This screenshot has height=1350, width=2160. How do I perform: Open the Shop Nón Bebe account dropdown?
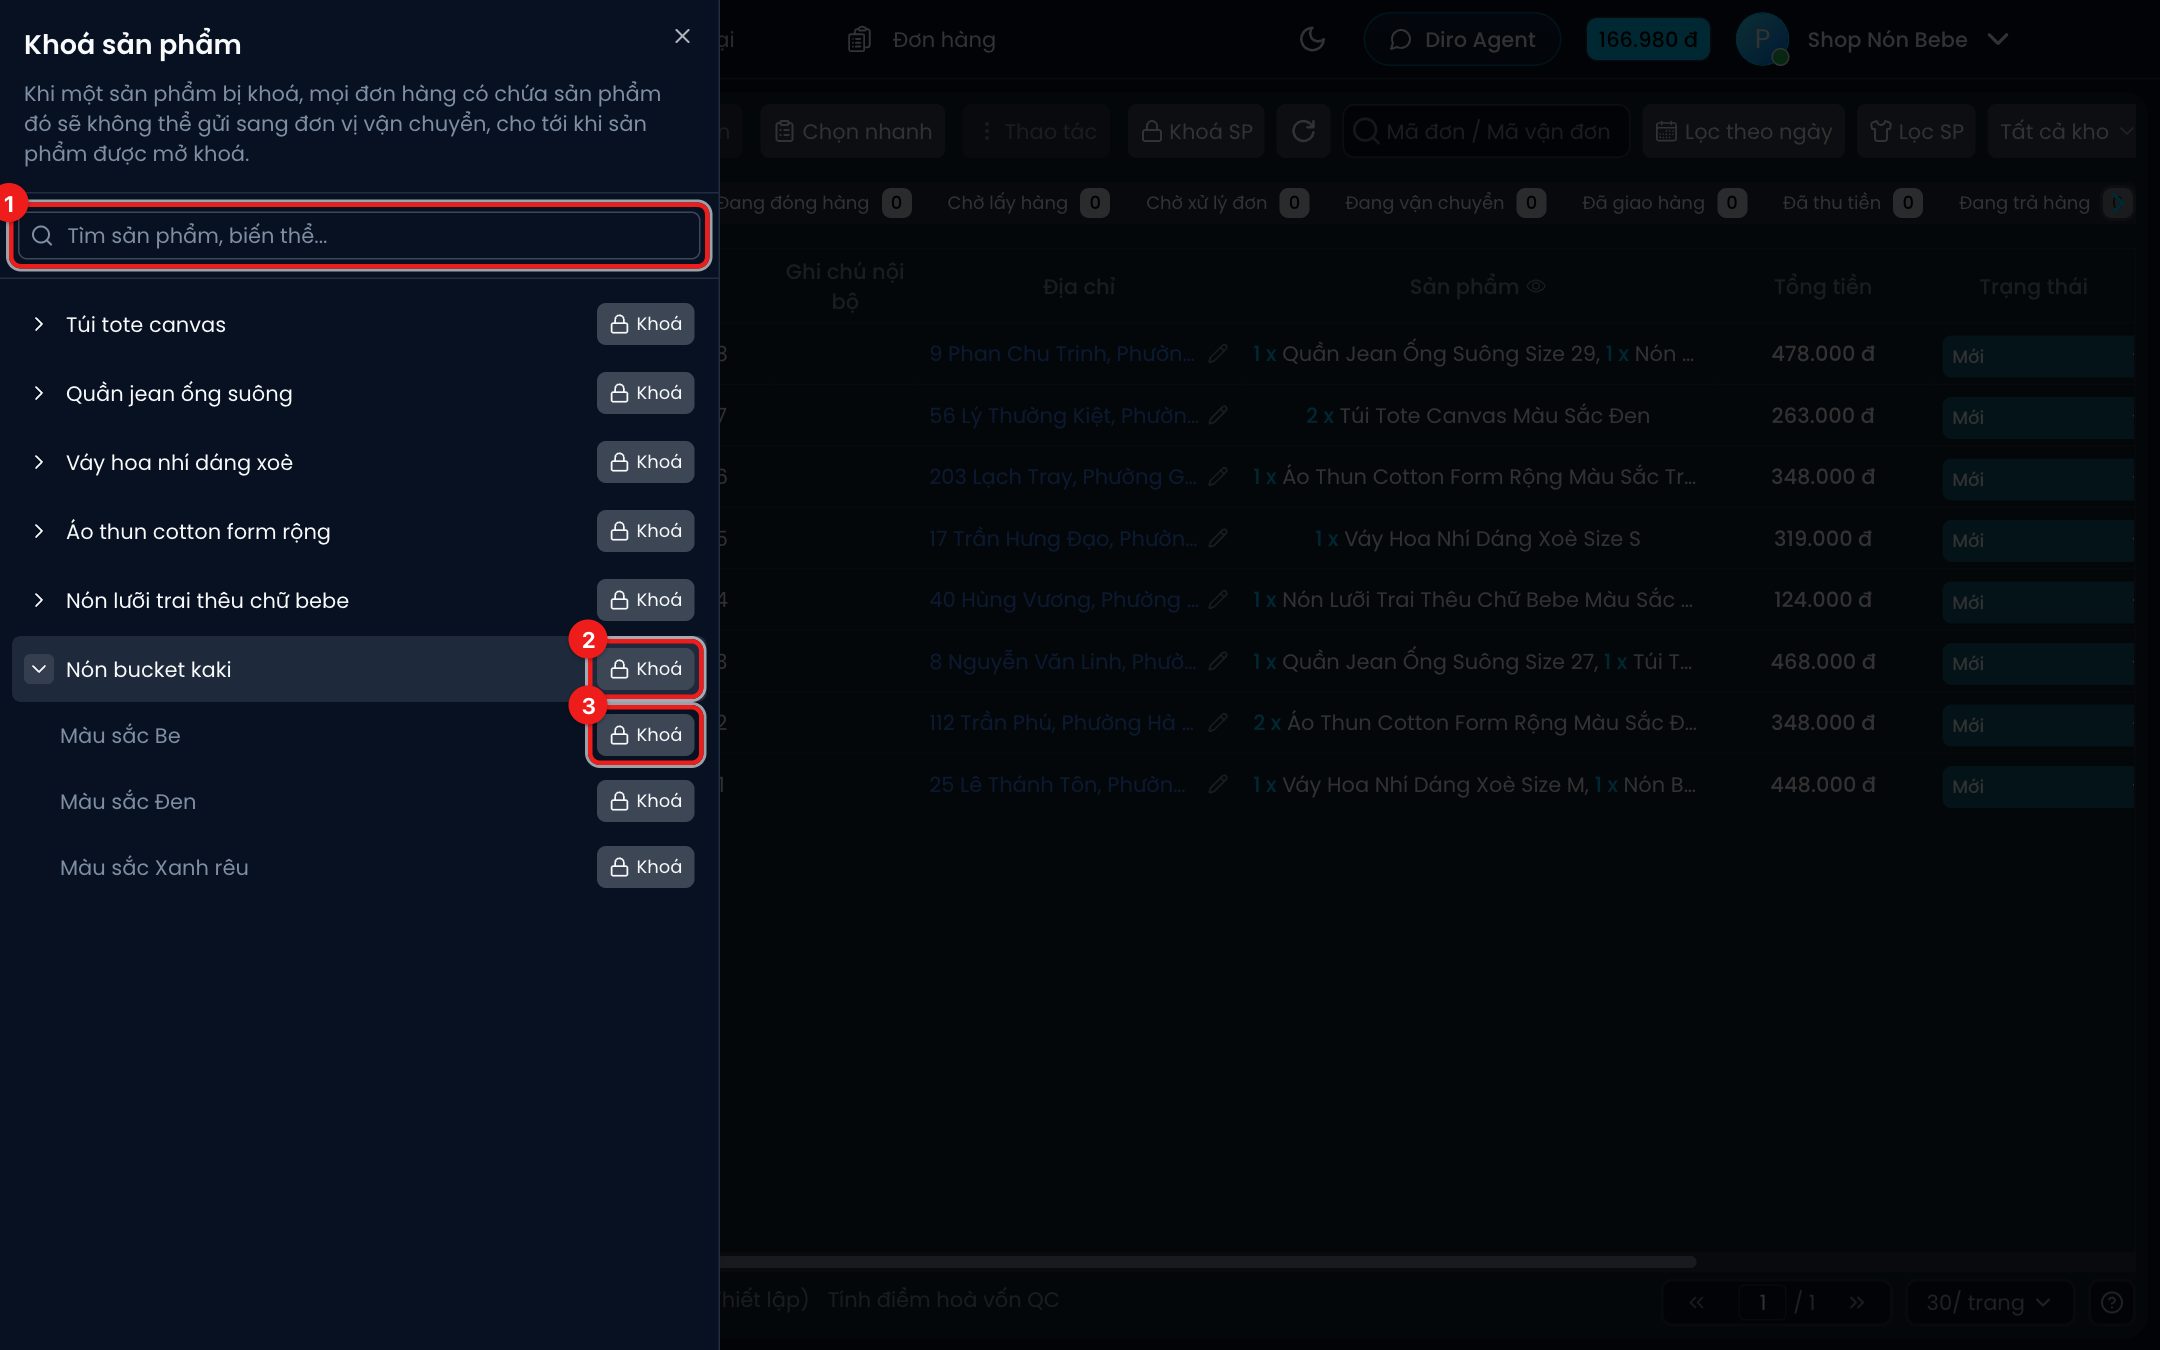[x=1873, y=39]
